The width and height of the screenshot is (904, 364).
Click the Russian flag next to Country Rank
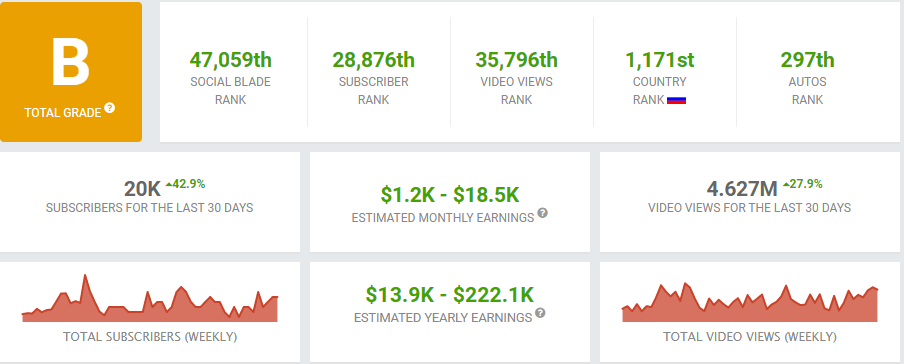point(676,100)
